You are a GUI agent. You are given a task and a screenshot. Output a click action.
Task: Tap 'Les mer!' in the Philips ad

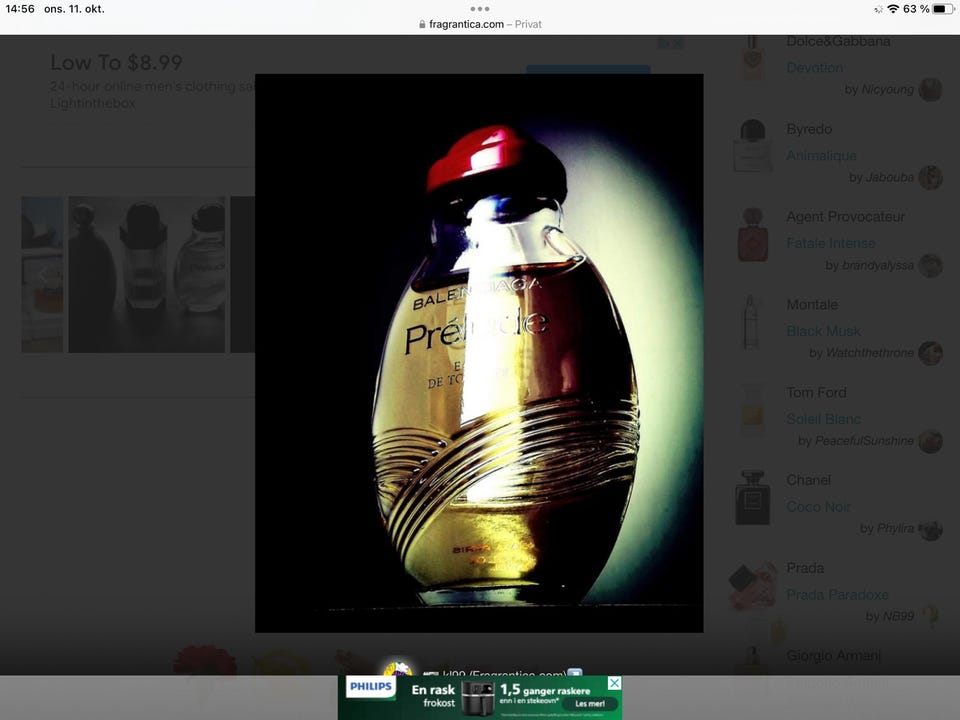point(590,703)
